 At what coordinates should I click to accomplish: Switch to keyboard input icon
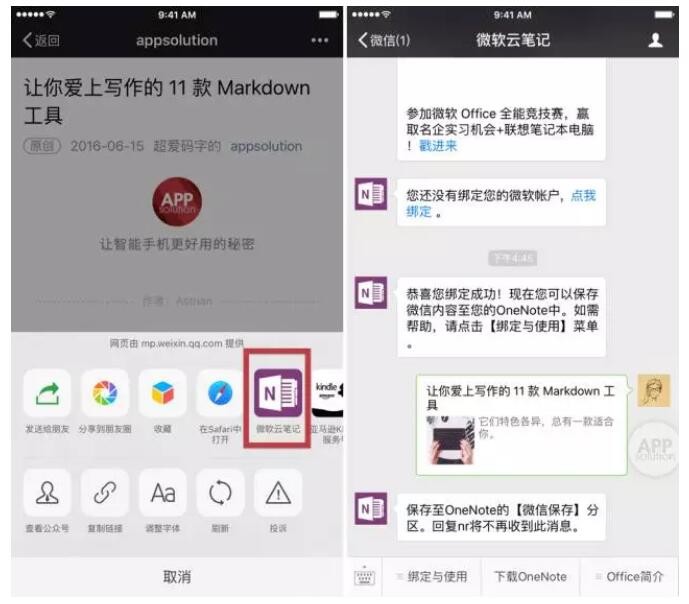tap(364, 577)
